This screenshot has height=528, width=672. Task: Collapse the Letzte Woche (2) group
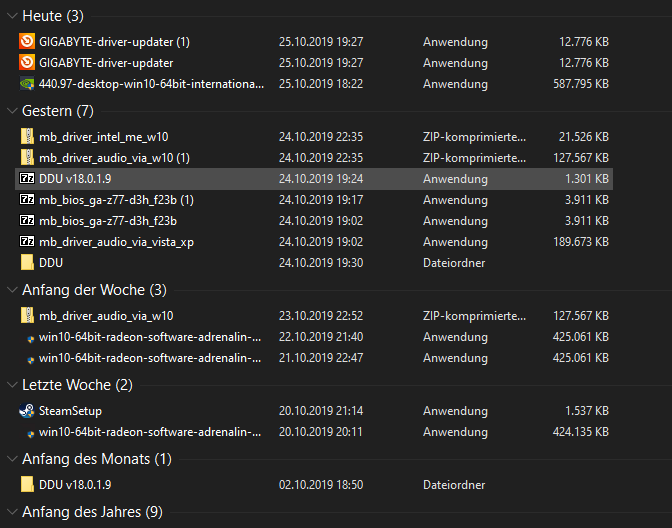12,385
